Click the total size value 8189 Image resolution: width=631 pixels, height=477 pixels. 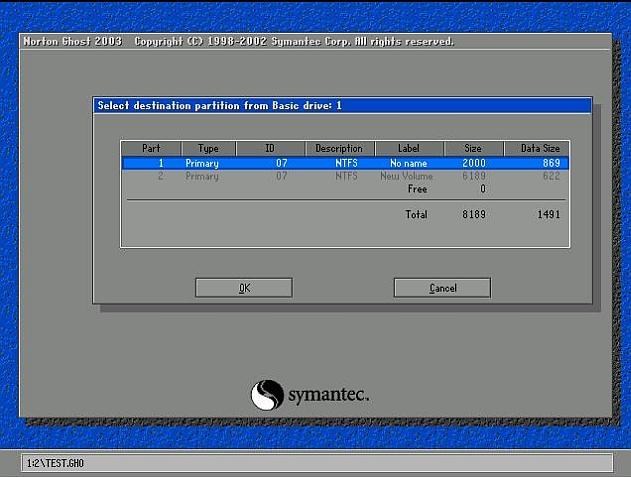474,214
